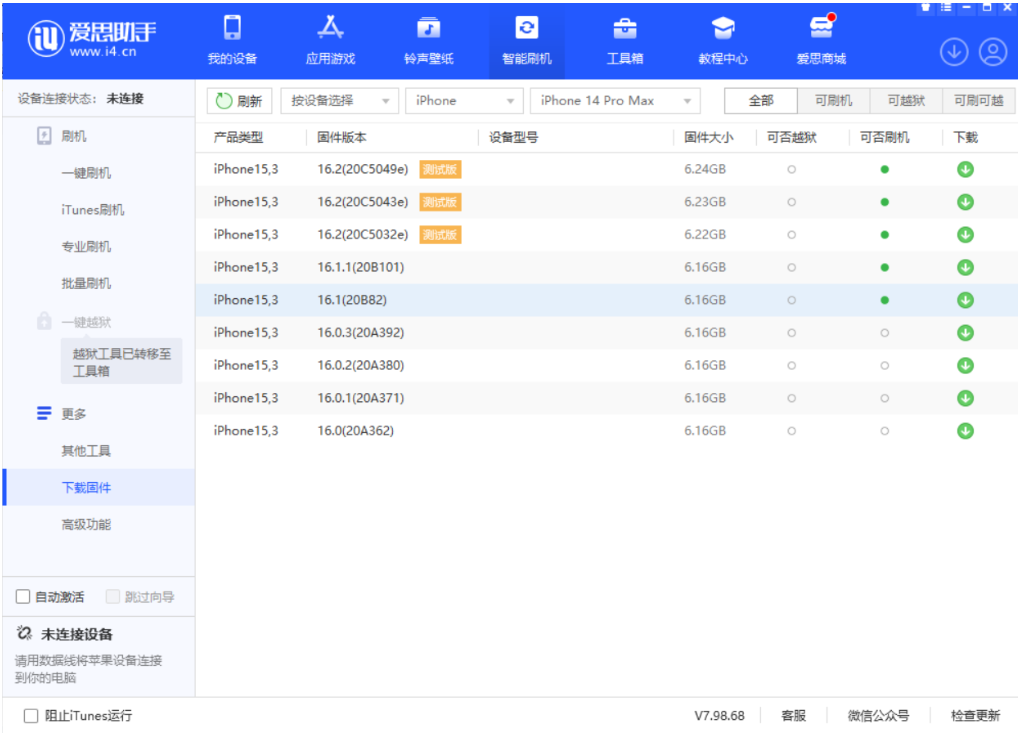
Task: Select 批量刷机 in sidebar
Action: click(x=86, y=283)
